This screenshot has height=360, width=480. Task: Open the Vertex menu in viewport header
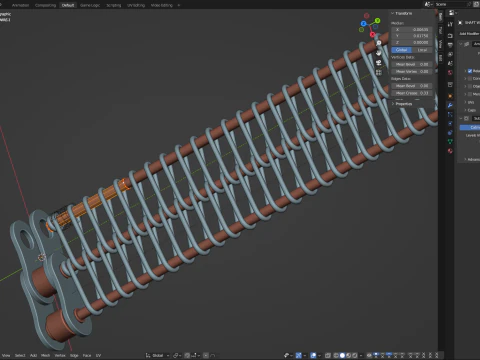(x=60, y=355)
